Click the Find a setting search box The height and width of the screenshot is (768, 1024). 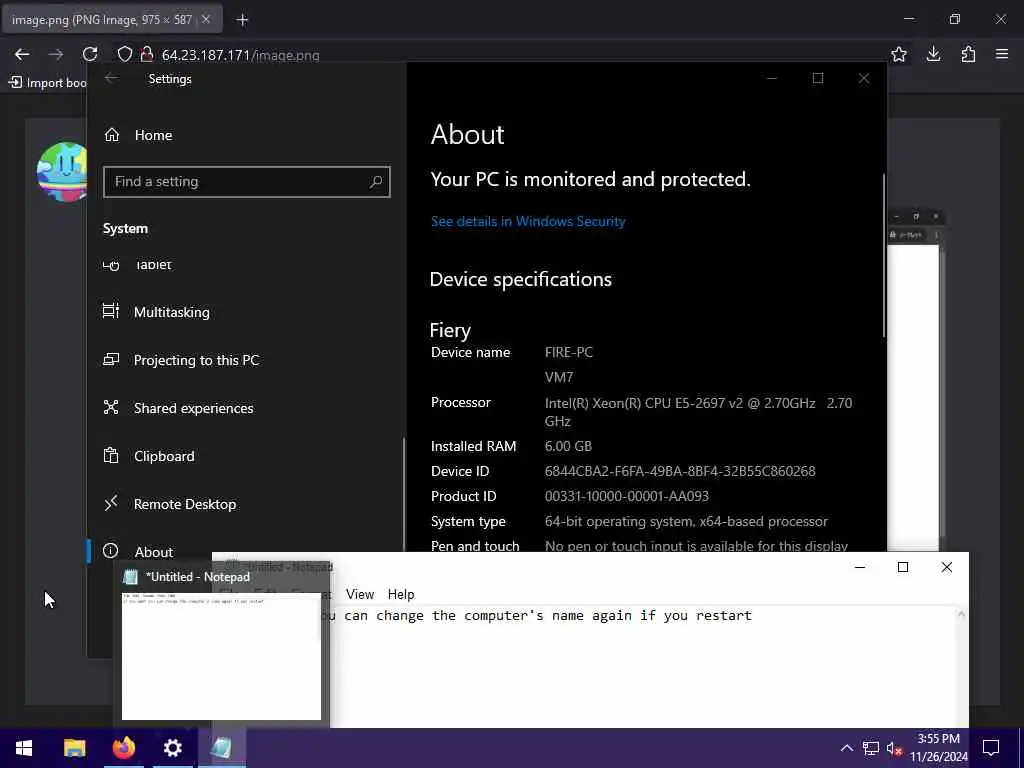point(246,182)
